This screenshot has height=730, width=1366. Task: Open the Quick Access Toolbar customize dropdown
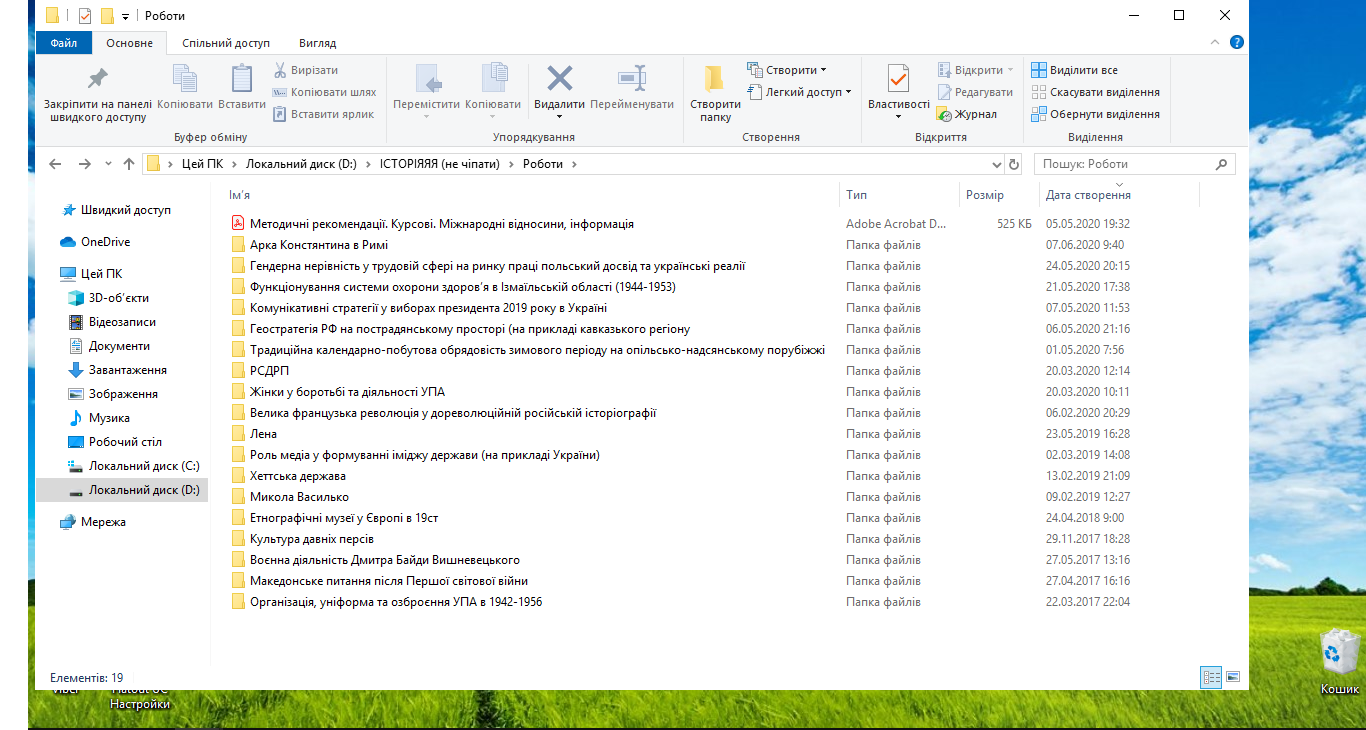(x=125, y=16)
